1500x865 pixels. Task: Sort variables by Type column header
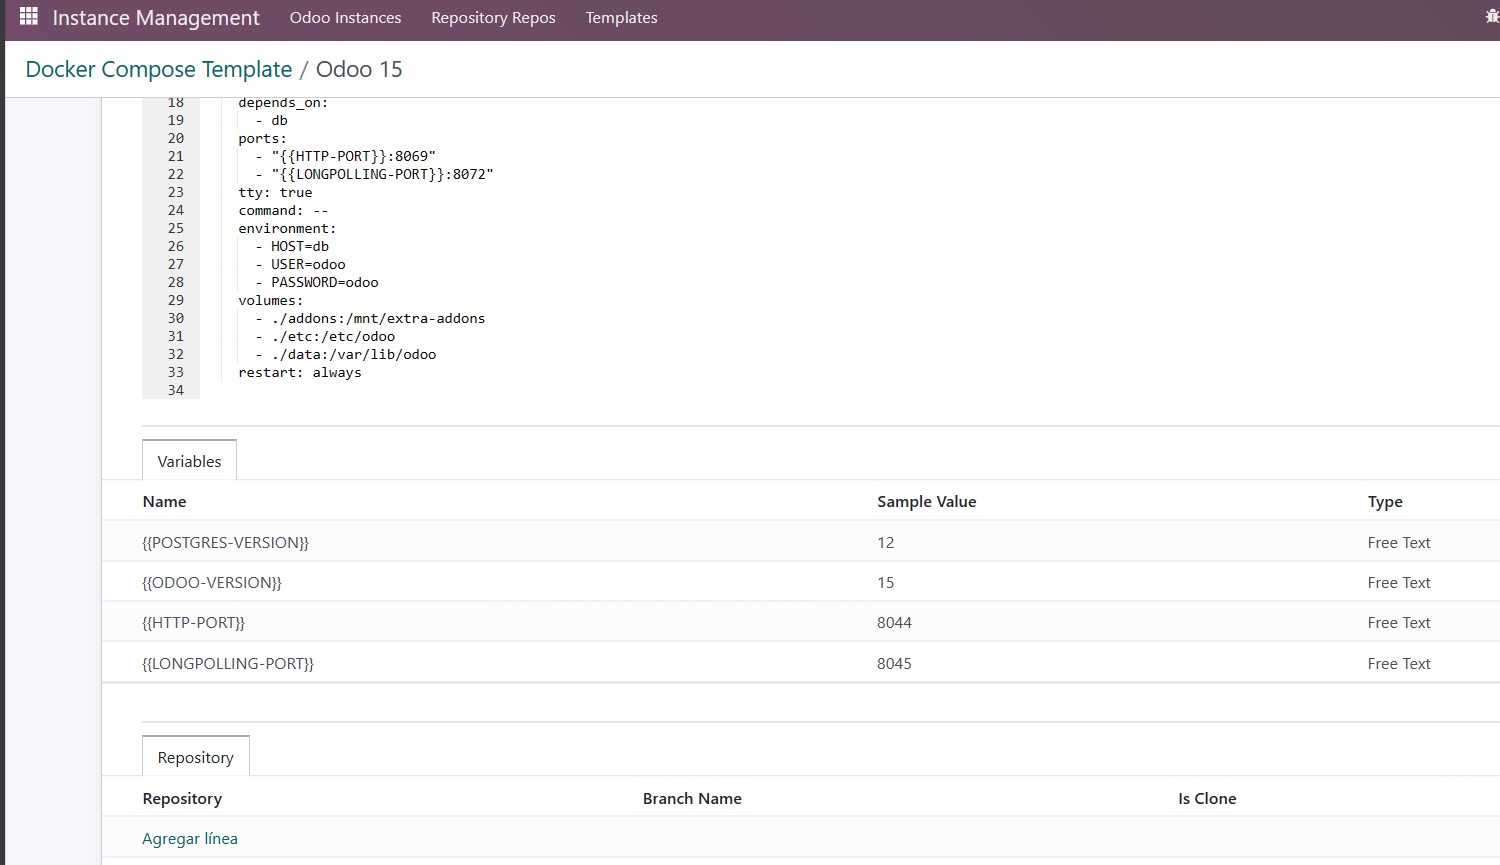1385,502
